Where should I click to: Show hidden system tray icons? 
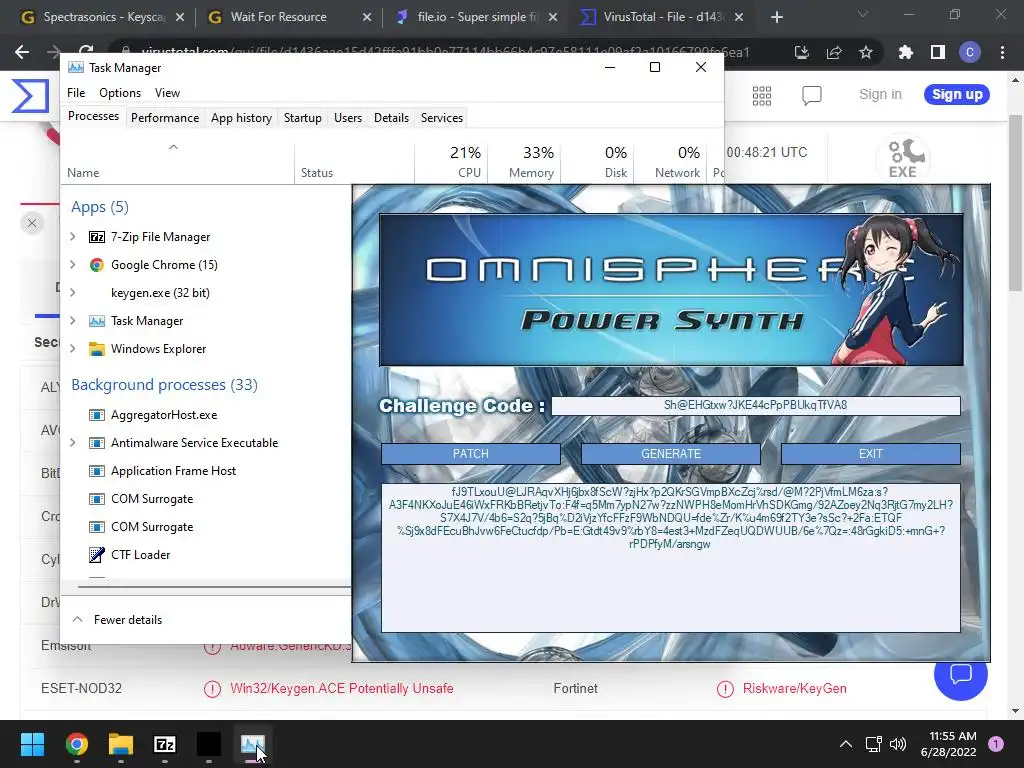(x=846, y=744)
